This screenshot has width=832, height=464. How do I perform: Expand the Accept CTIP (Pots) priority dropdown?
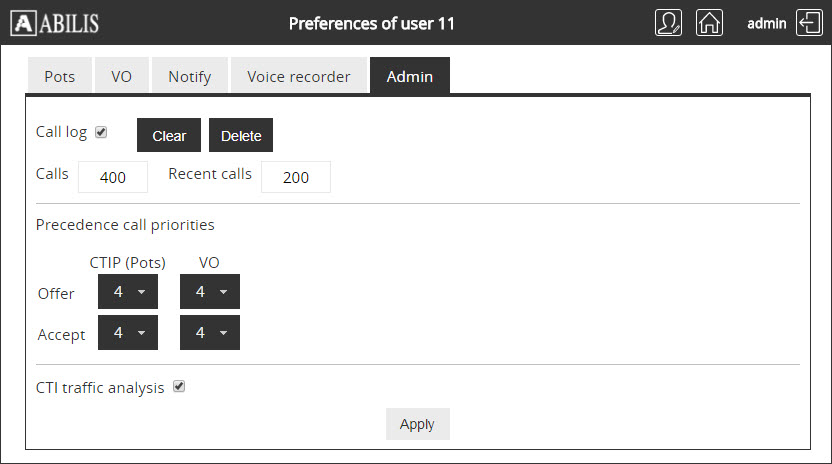128,333
